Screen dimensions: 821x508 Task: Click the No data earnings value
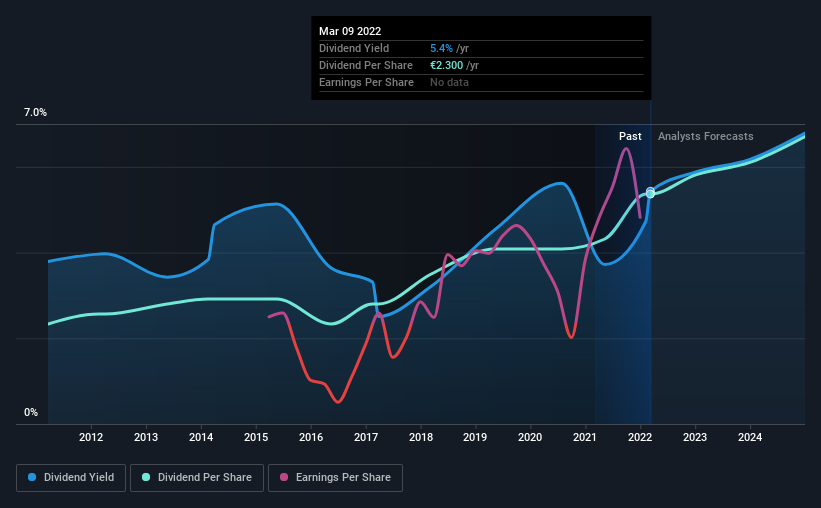click(449, 82)
